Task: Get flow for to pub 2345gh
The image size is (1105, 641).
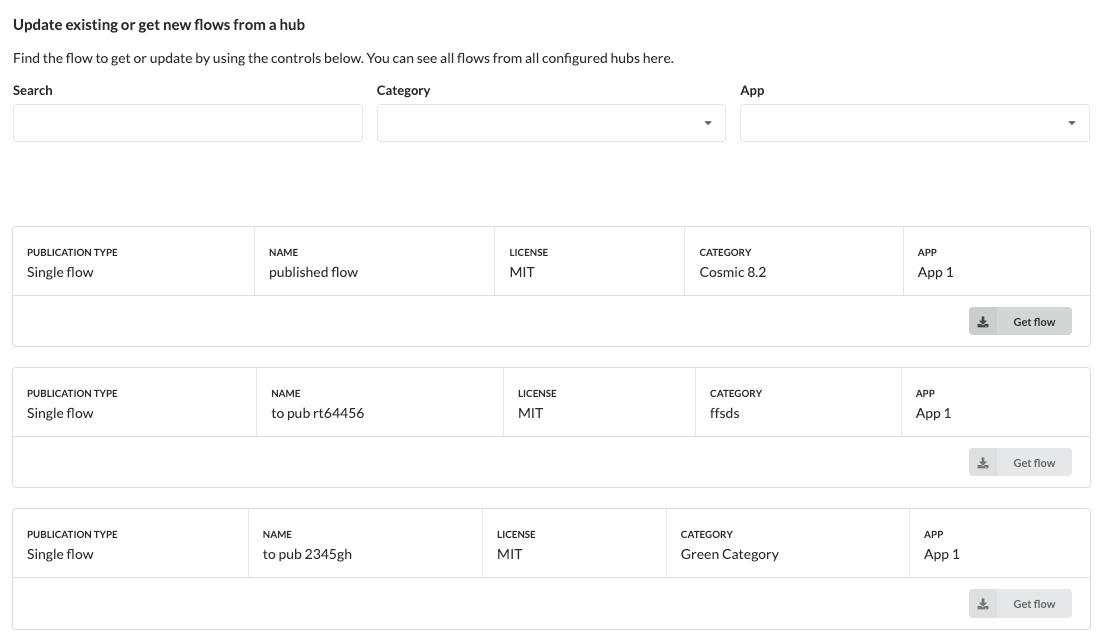Action: pyautogui.click(x=1020, y=603)
